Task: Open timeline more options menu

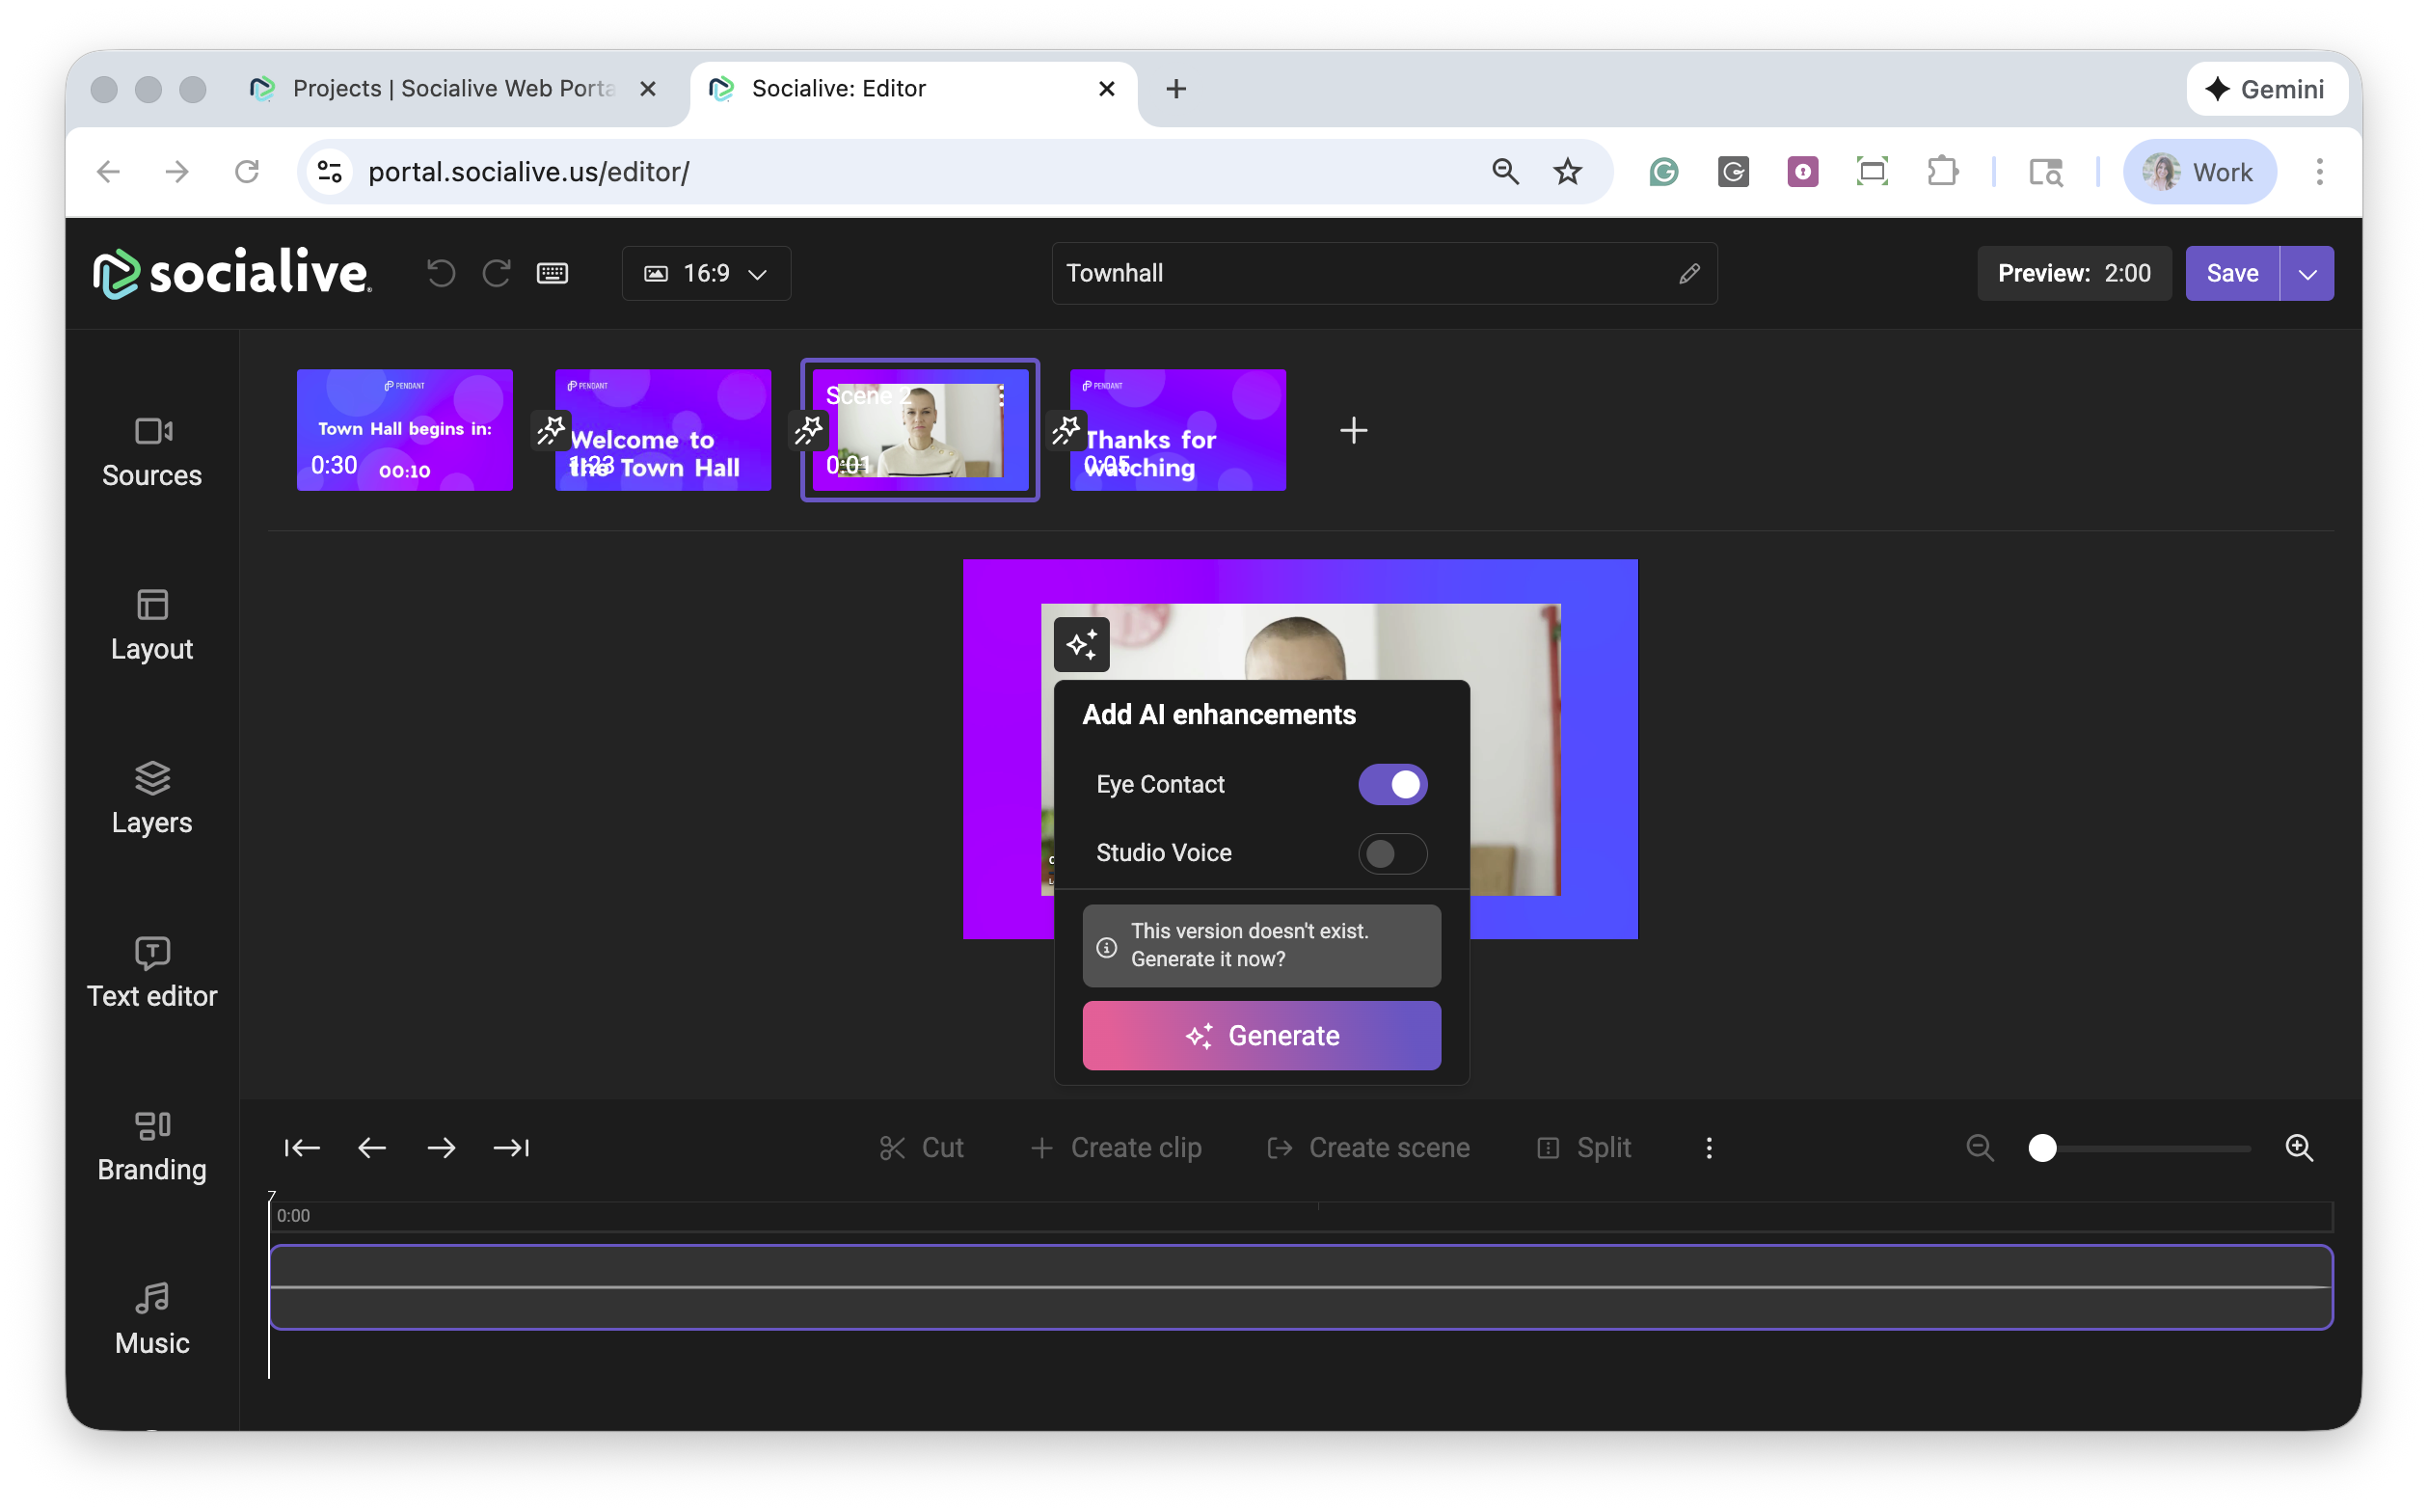Action: tap(1709, 1148)
